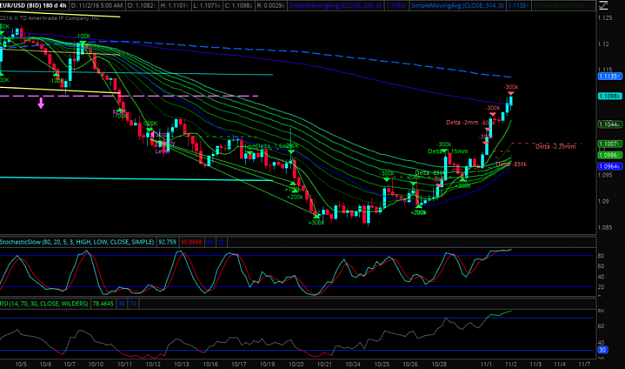Click the blue 30 bubble on RSI axis
The height and width of the screenshot is (369, 625).
click(602, 350)
